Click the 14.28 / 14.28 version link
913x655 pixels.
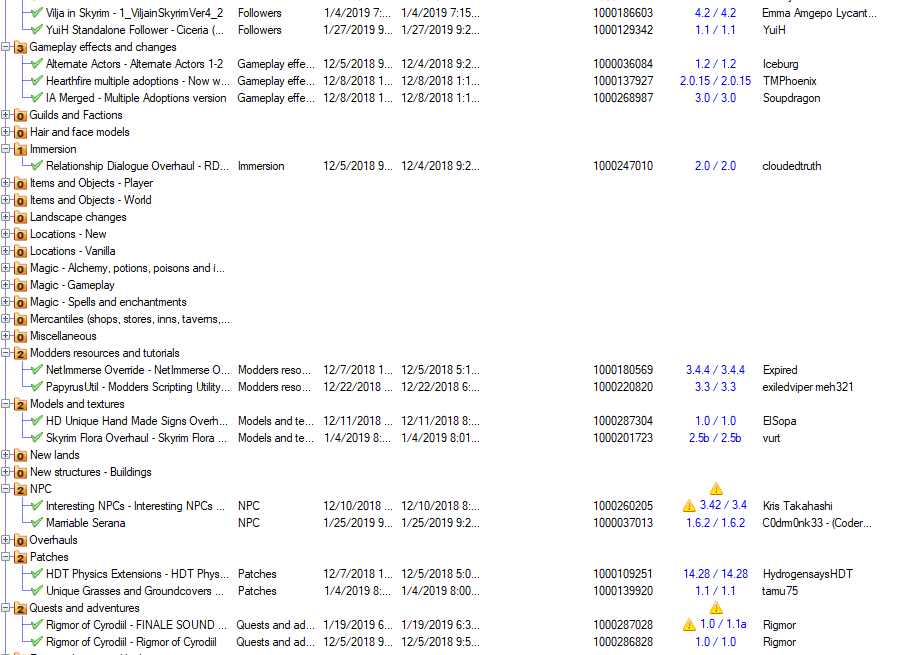pos(716,574)
